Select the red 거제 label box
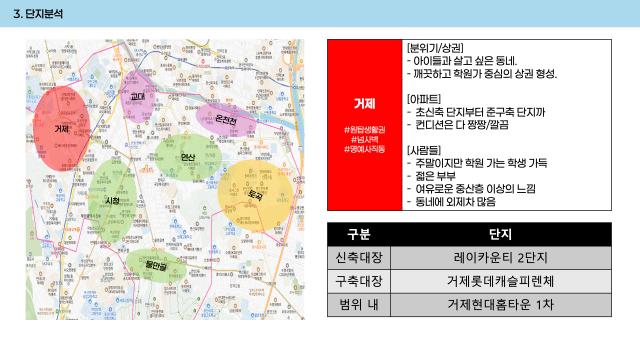The height and width of the screenshot is (360, 640). tap(364, 125)
